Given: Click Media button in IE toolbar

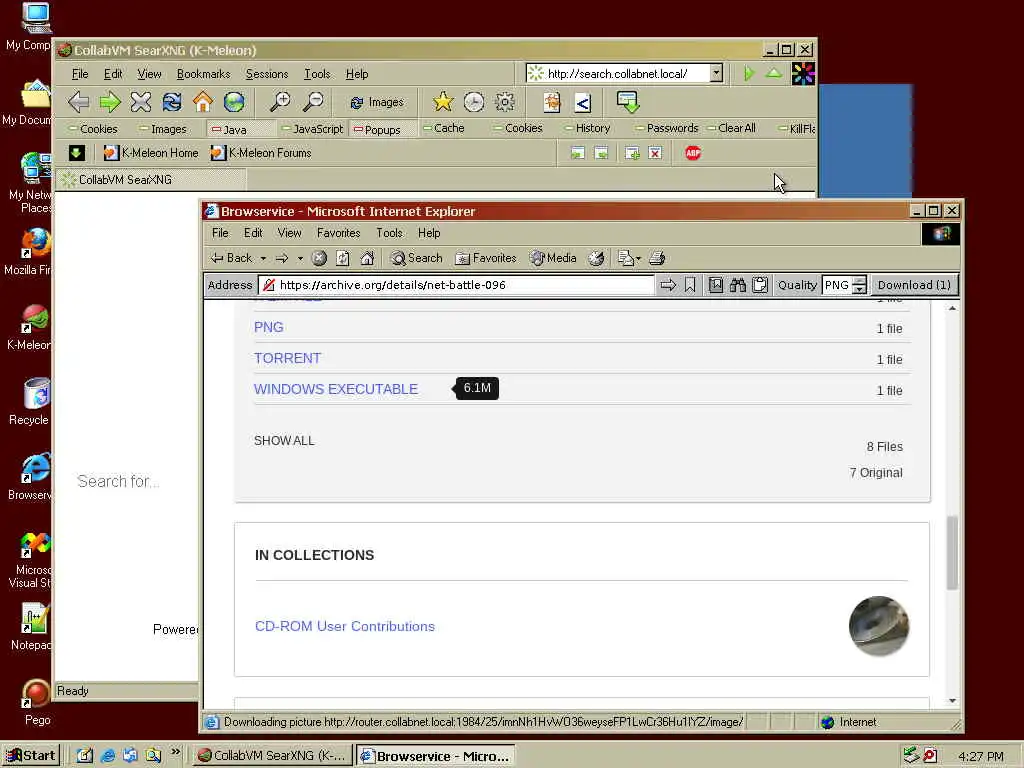Looking at the screenshot, I should tap(553, 258).
